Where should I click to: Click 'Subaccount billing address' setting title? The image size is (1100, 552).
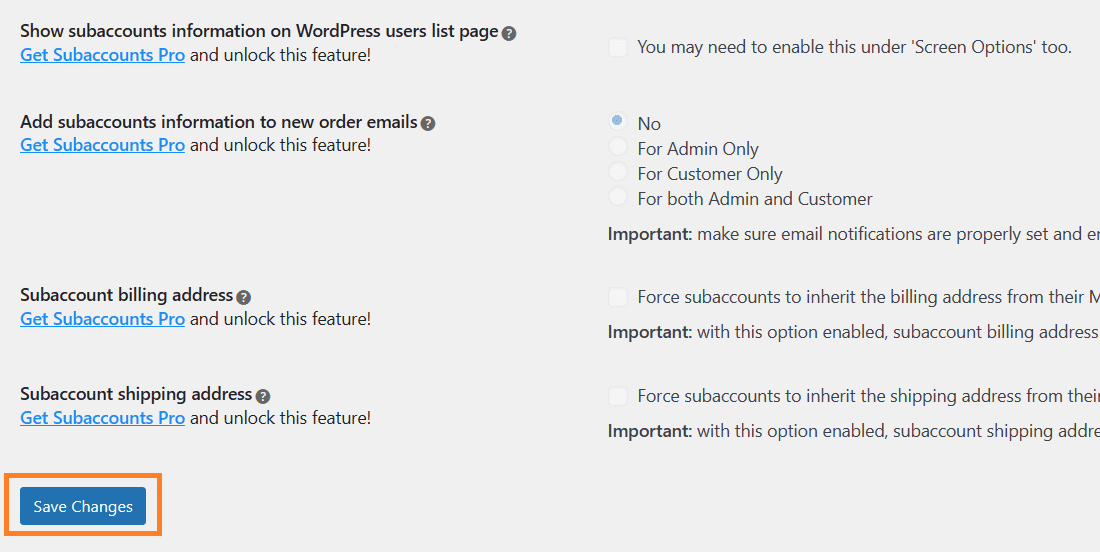click(126, 295)
